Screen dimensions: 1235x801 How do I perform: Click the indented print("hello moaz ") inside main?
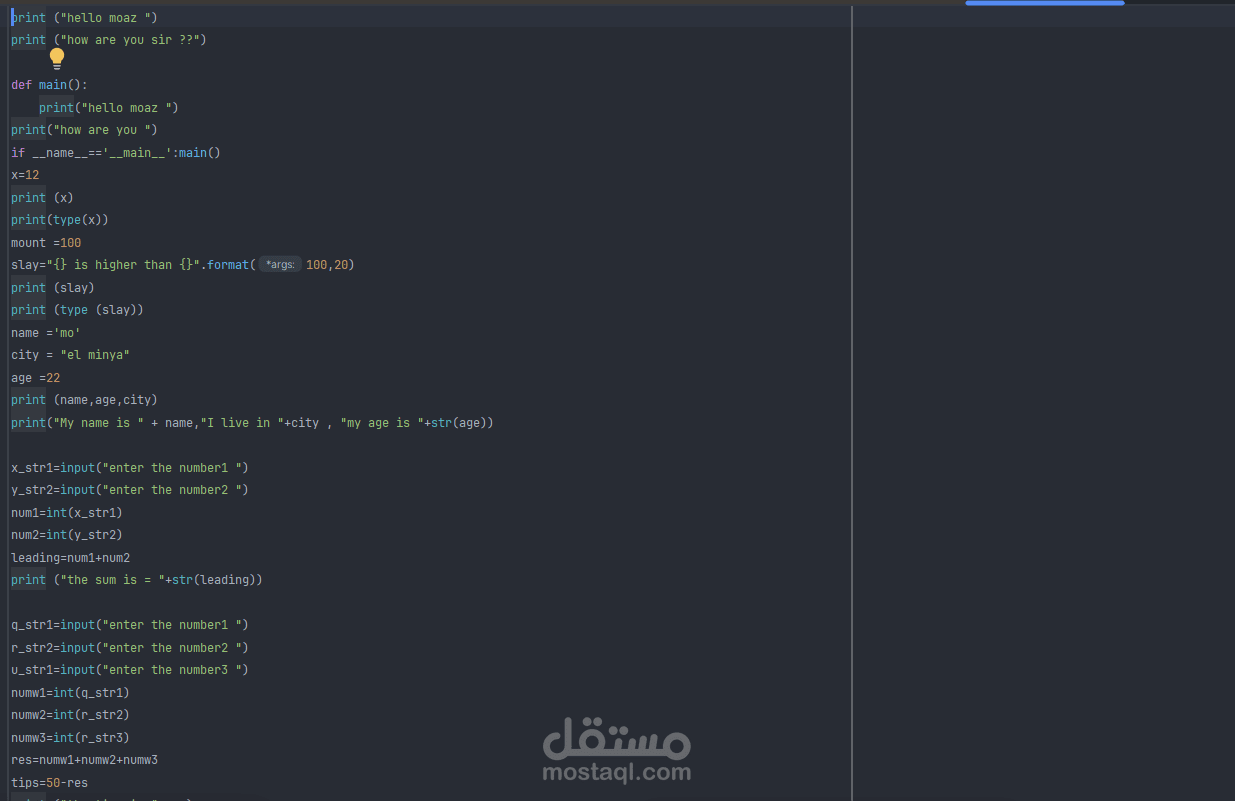(109, 107)
